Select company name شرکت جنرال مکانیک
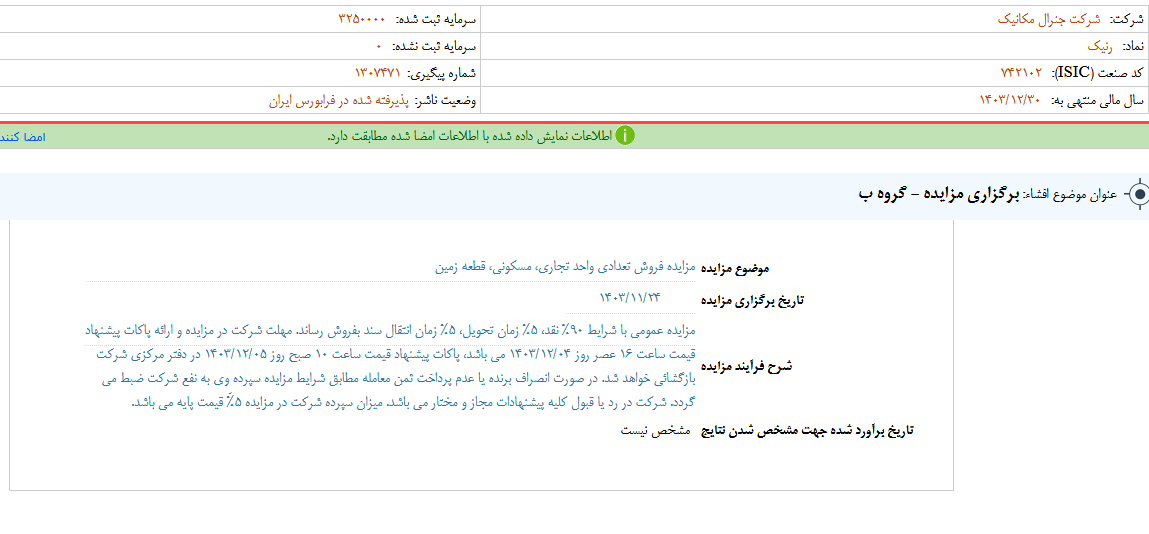 point(1049,19)
